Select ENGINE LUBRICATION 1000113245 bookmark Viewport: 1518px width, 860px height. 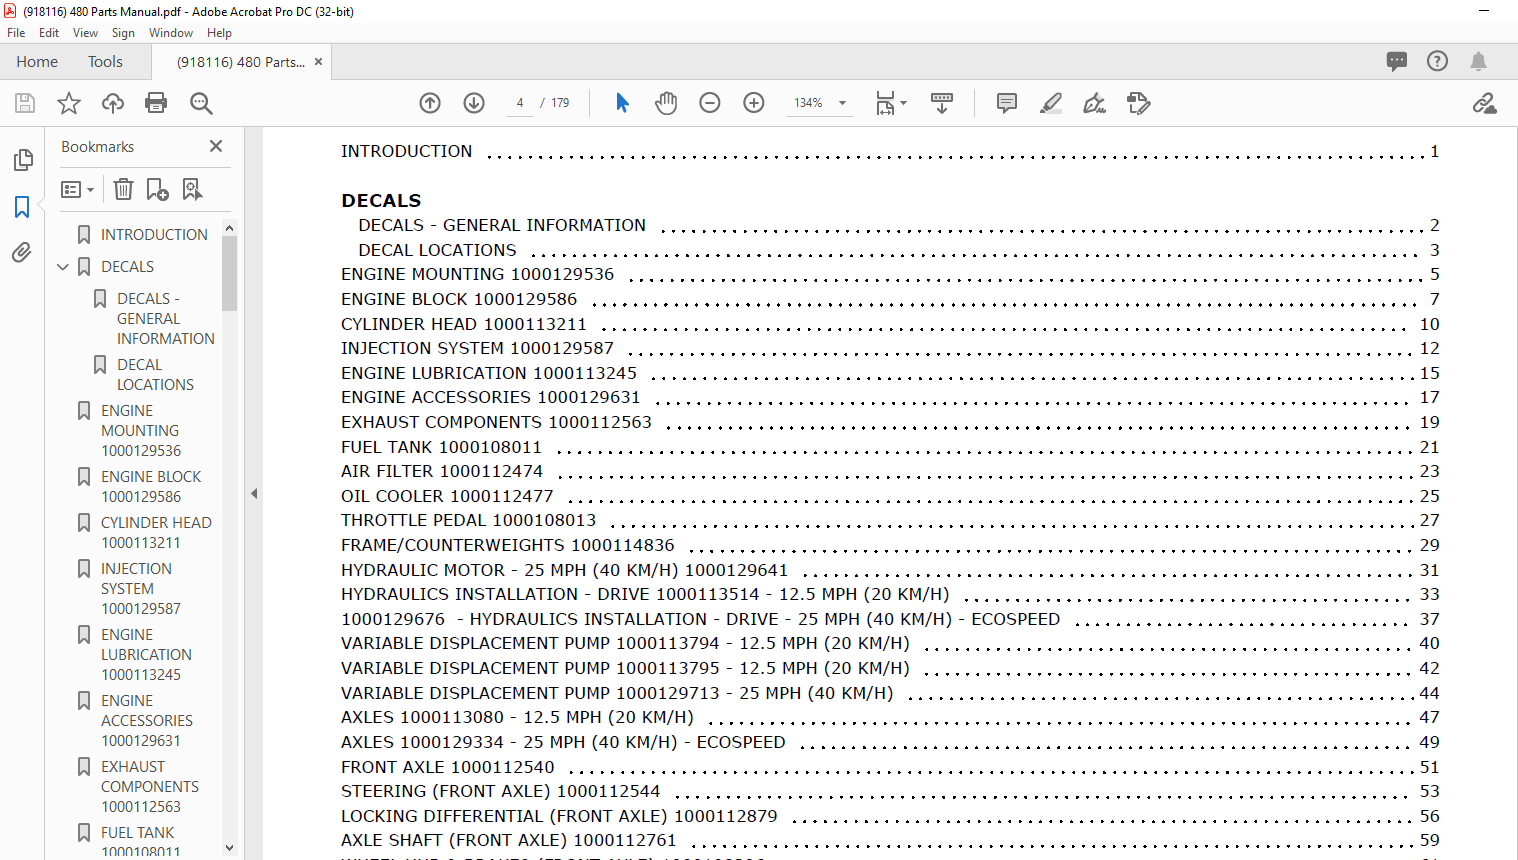point(146,655)
